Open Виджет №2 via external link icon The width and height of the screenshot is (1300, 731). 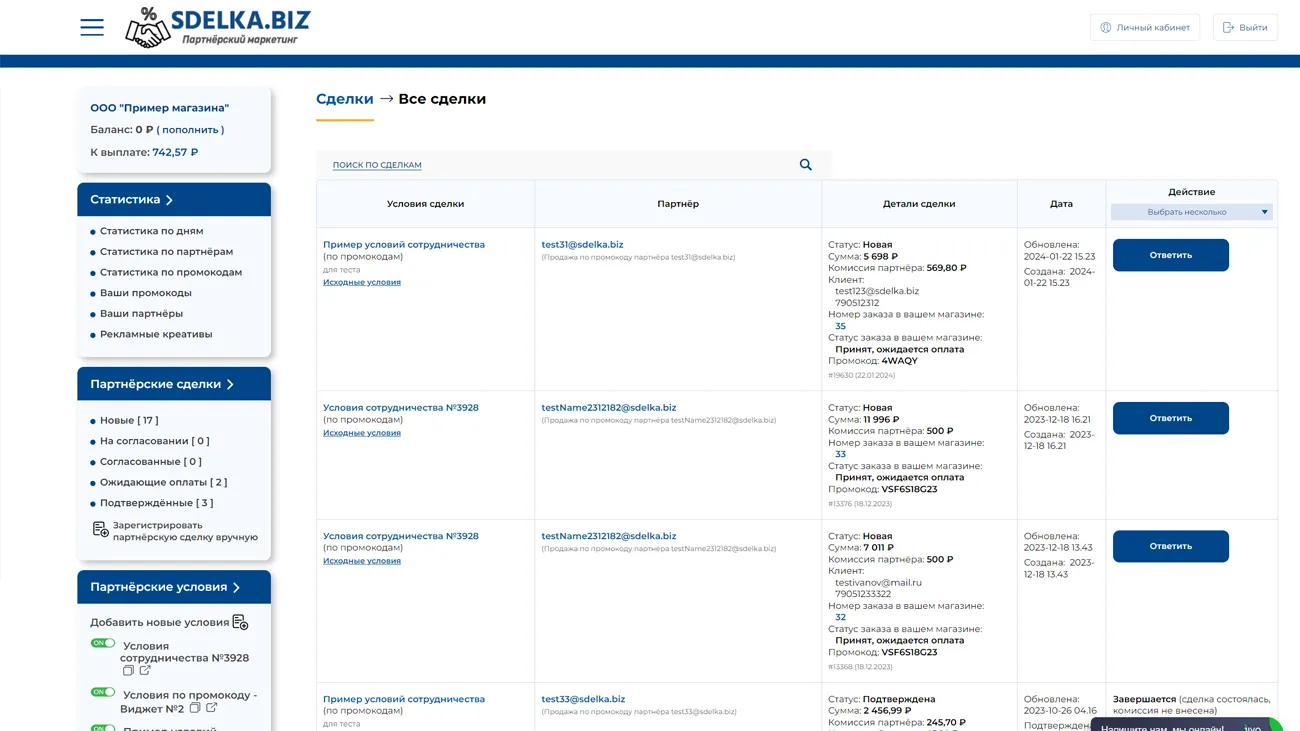212,708
